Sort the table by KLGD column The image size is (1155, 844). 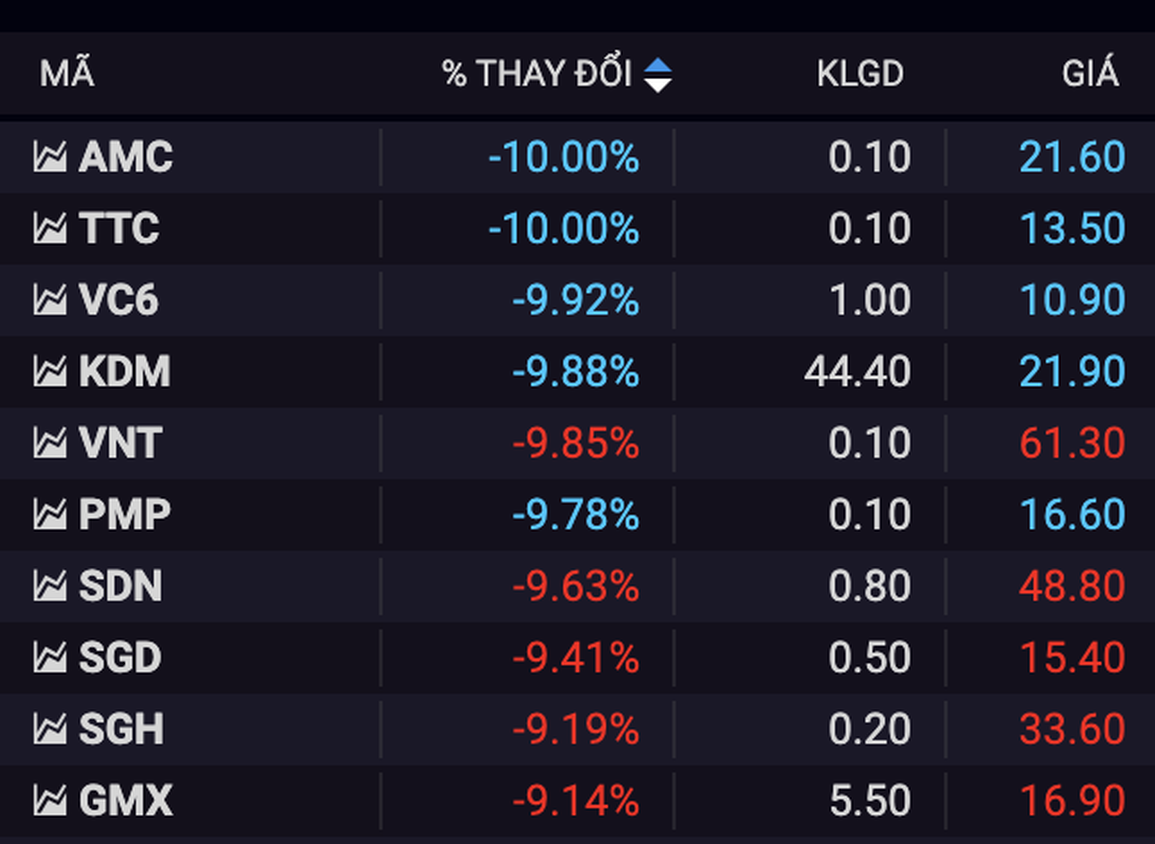point(859,74)
